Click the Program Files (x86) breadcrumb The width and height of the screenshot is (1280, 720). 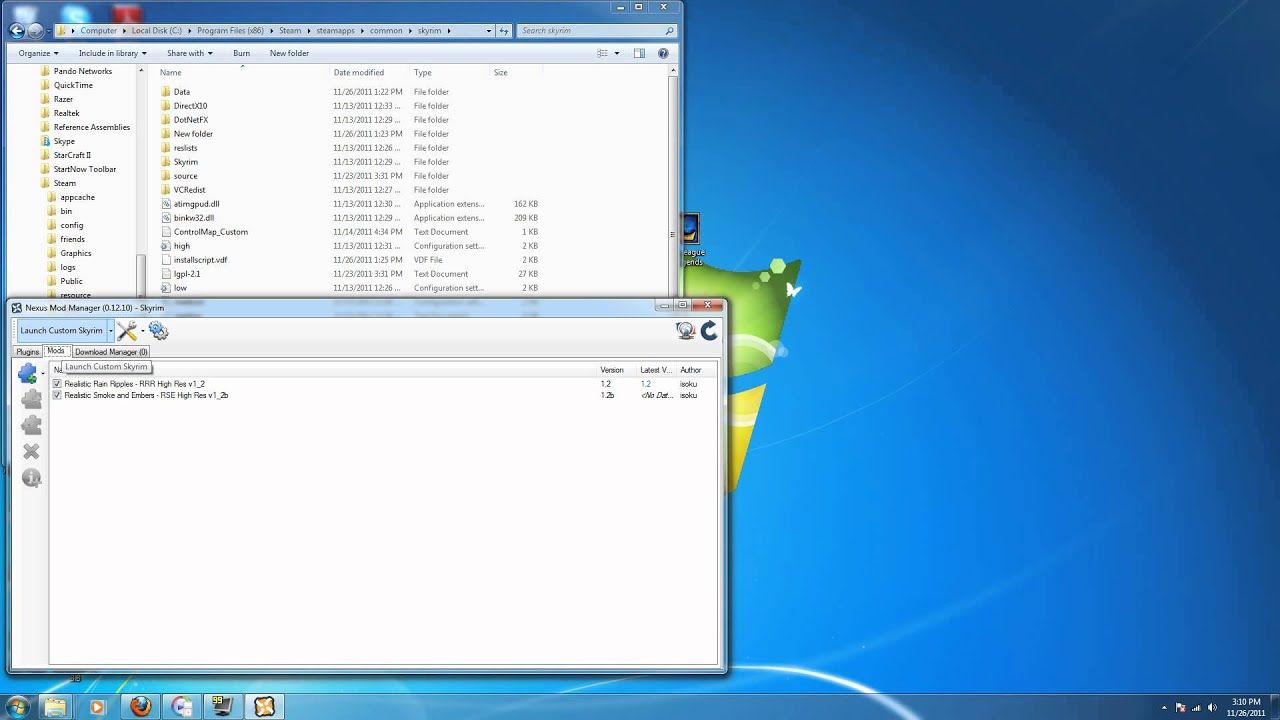coord(232,31)
